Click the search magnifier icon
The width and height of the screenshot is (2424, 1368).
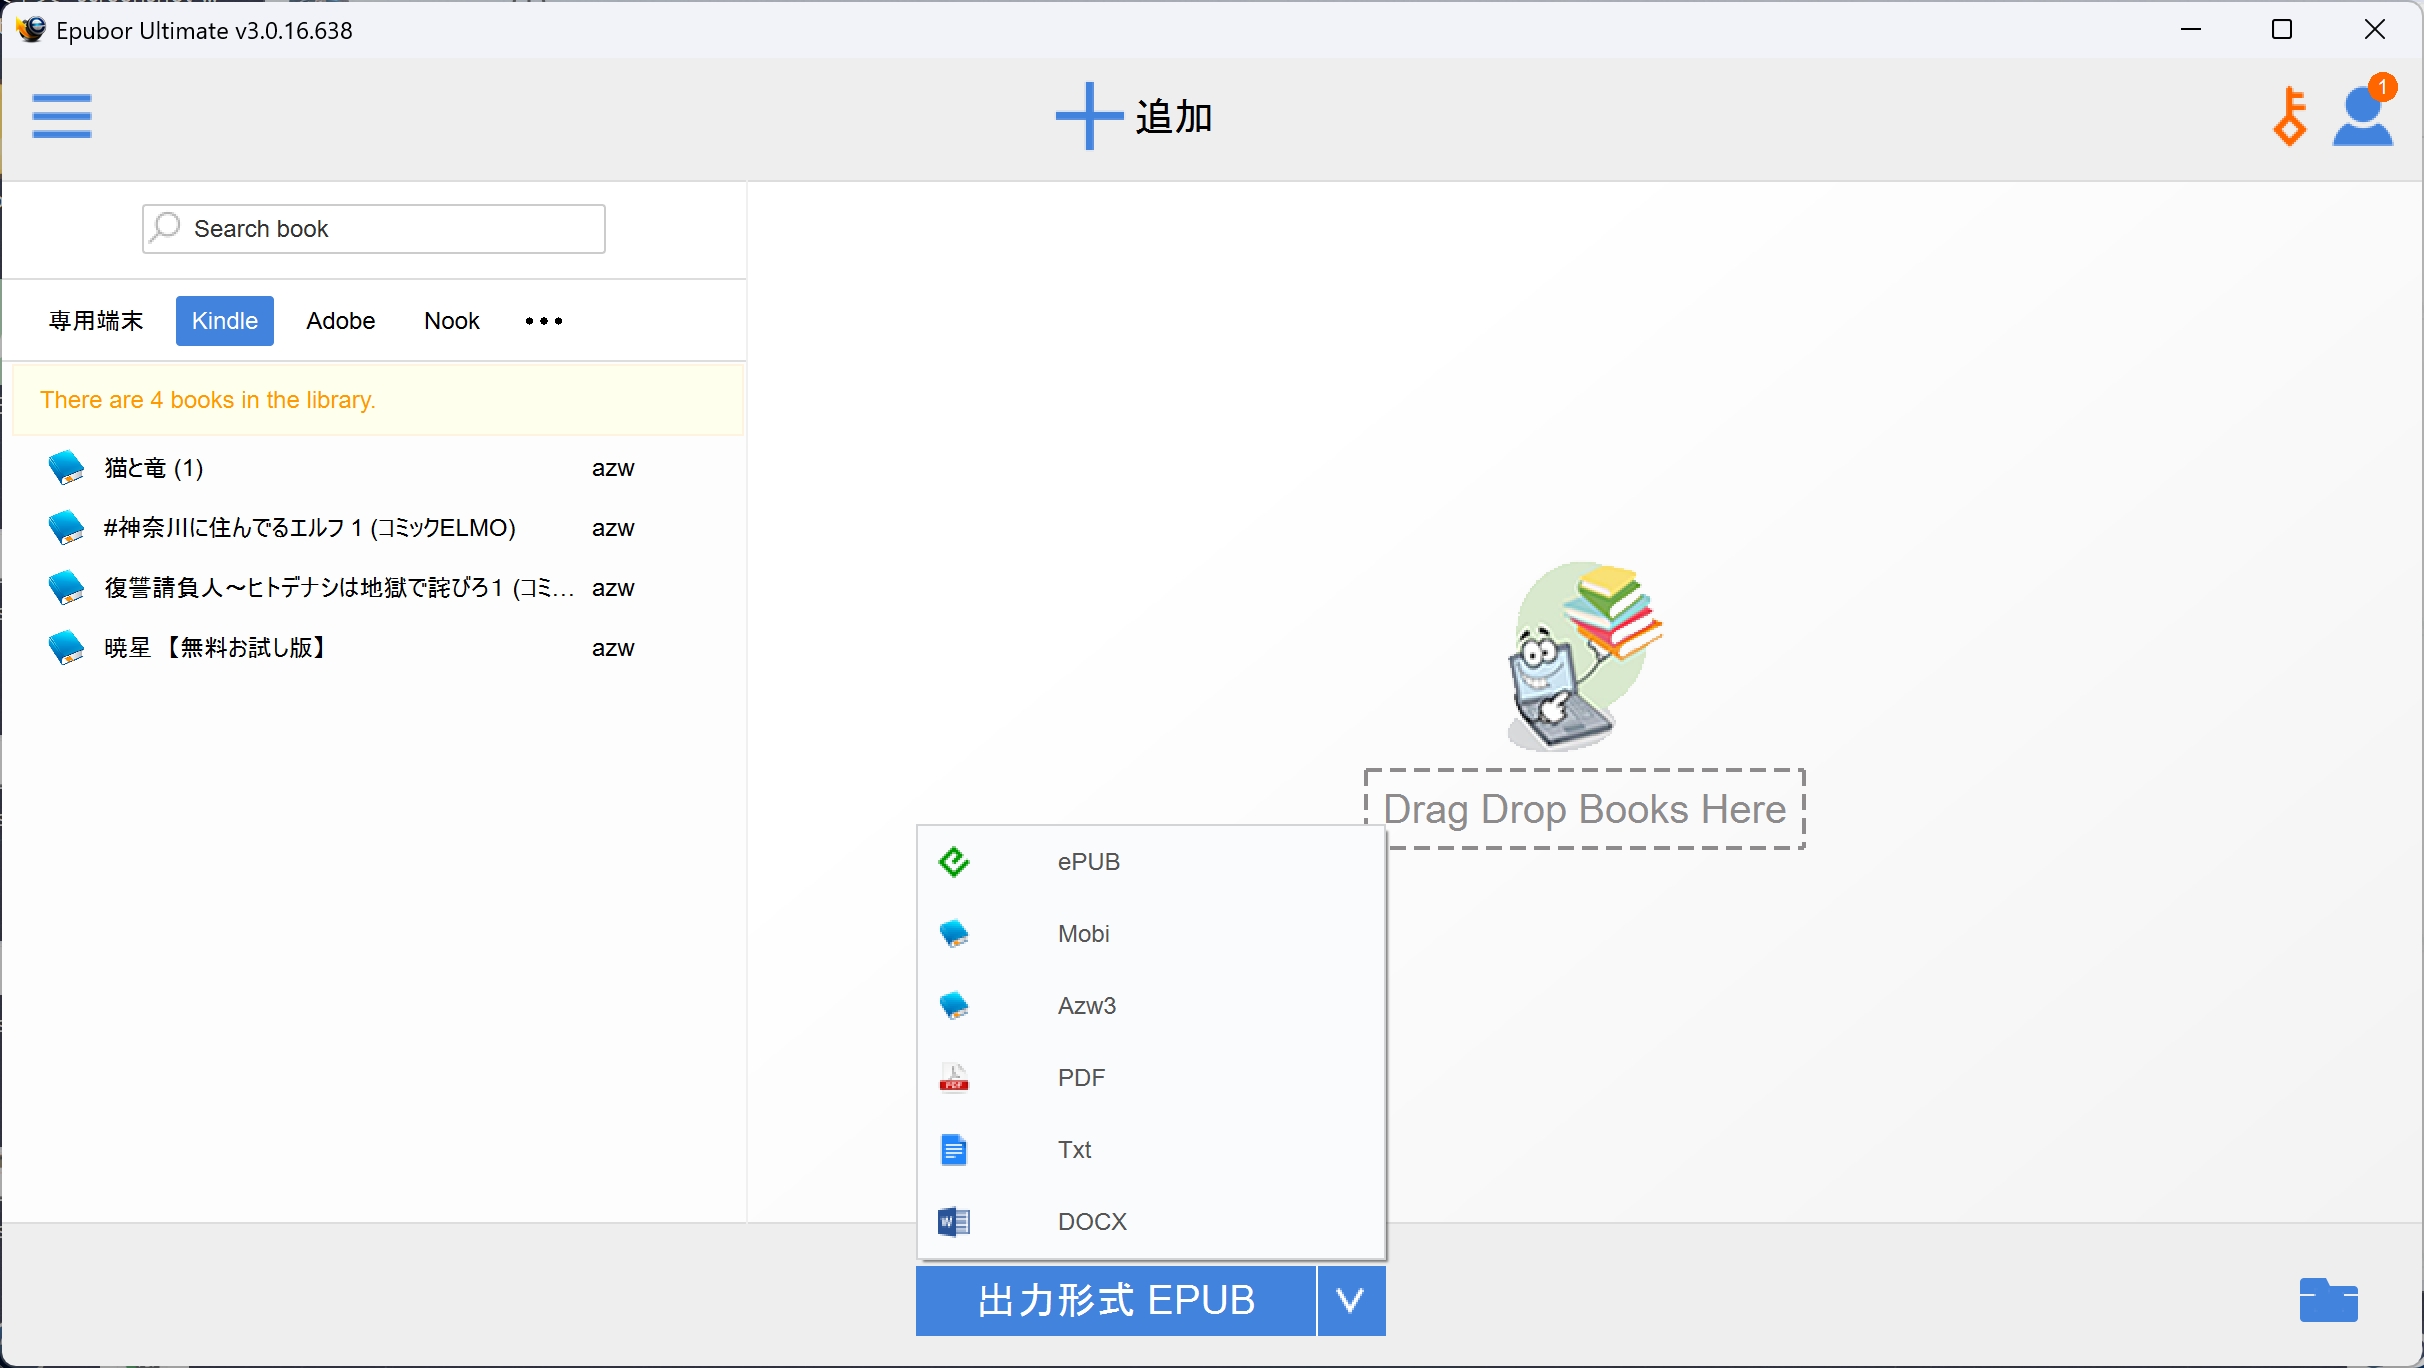point(165,228)
